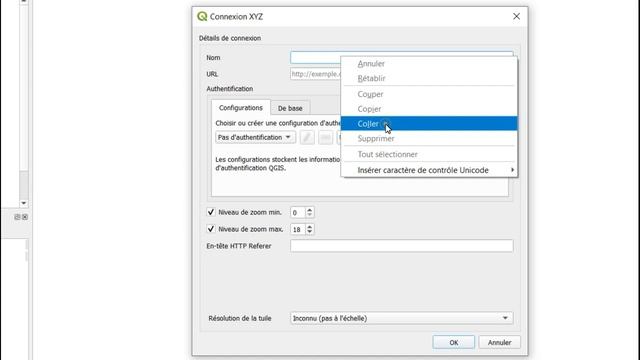
Task: Decrease the zoom max. value with down arrow
Action: coord(309,232)
